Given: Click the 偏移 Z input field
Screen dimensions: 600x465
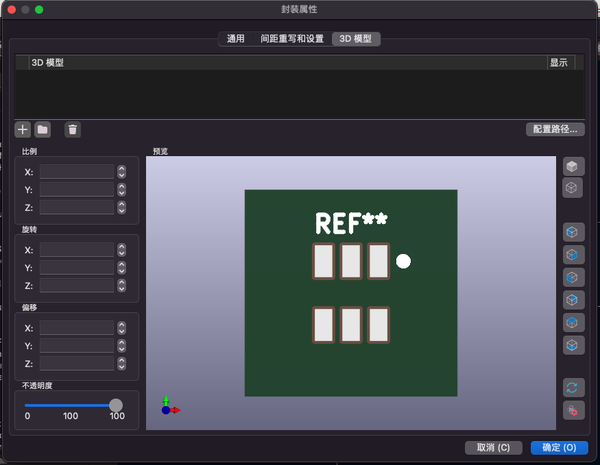Looking at the screenshot, I should [x=77, y=364].
